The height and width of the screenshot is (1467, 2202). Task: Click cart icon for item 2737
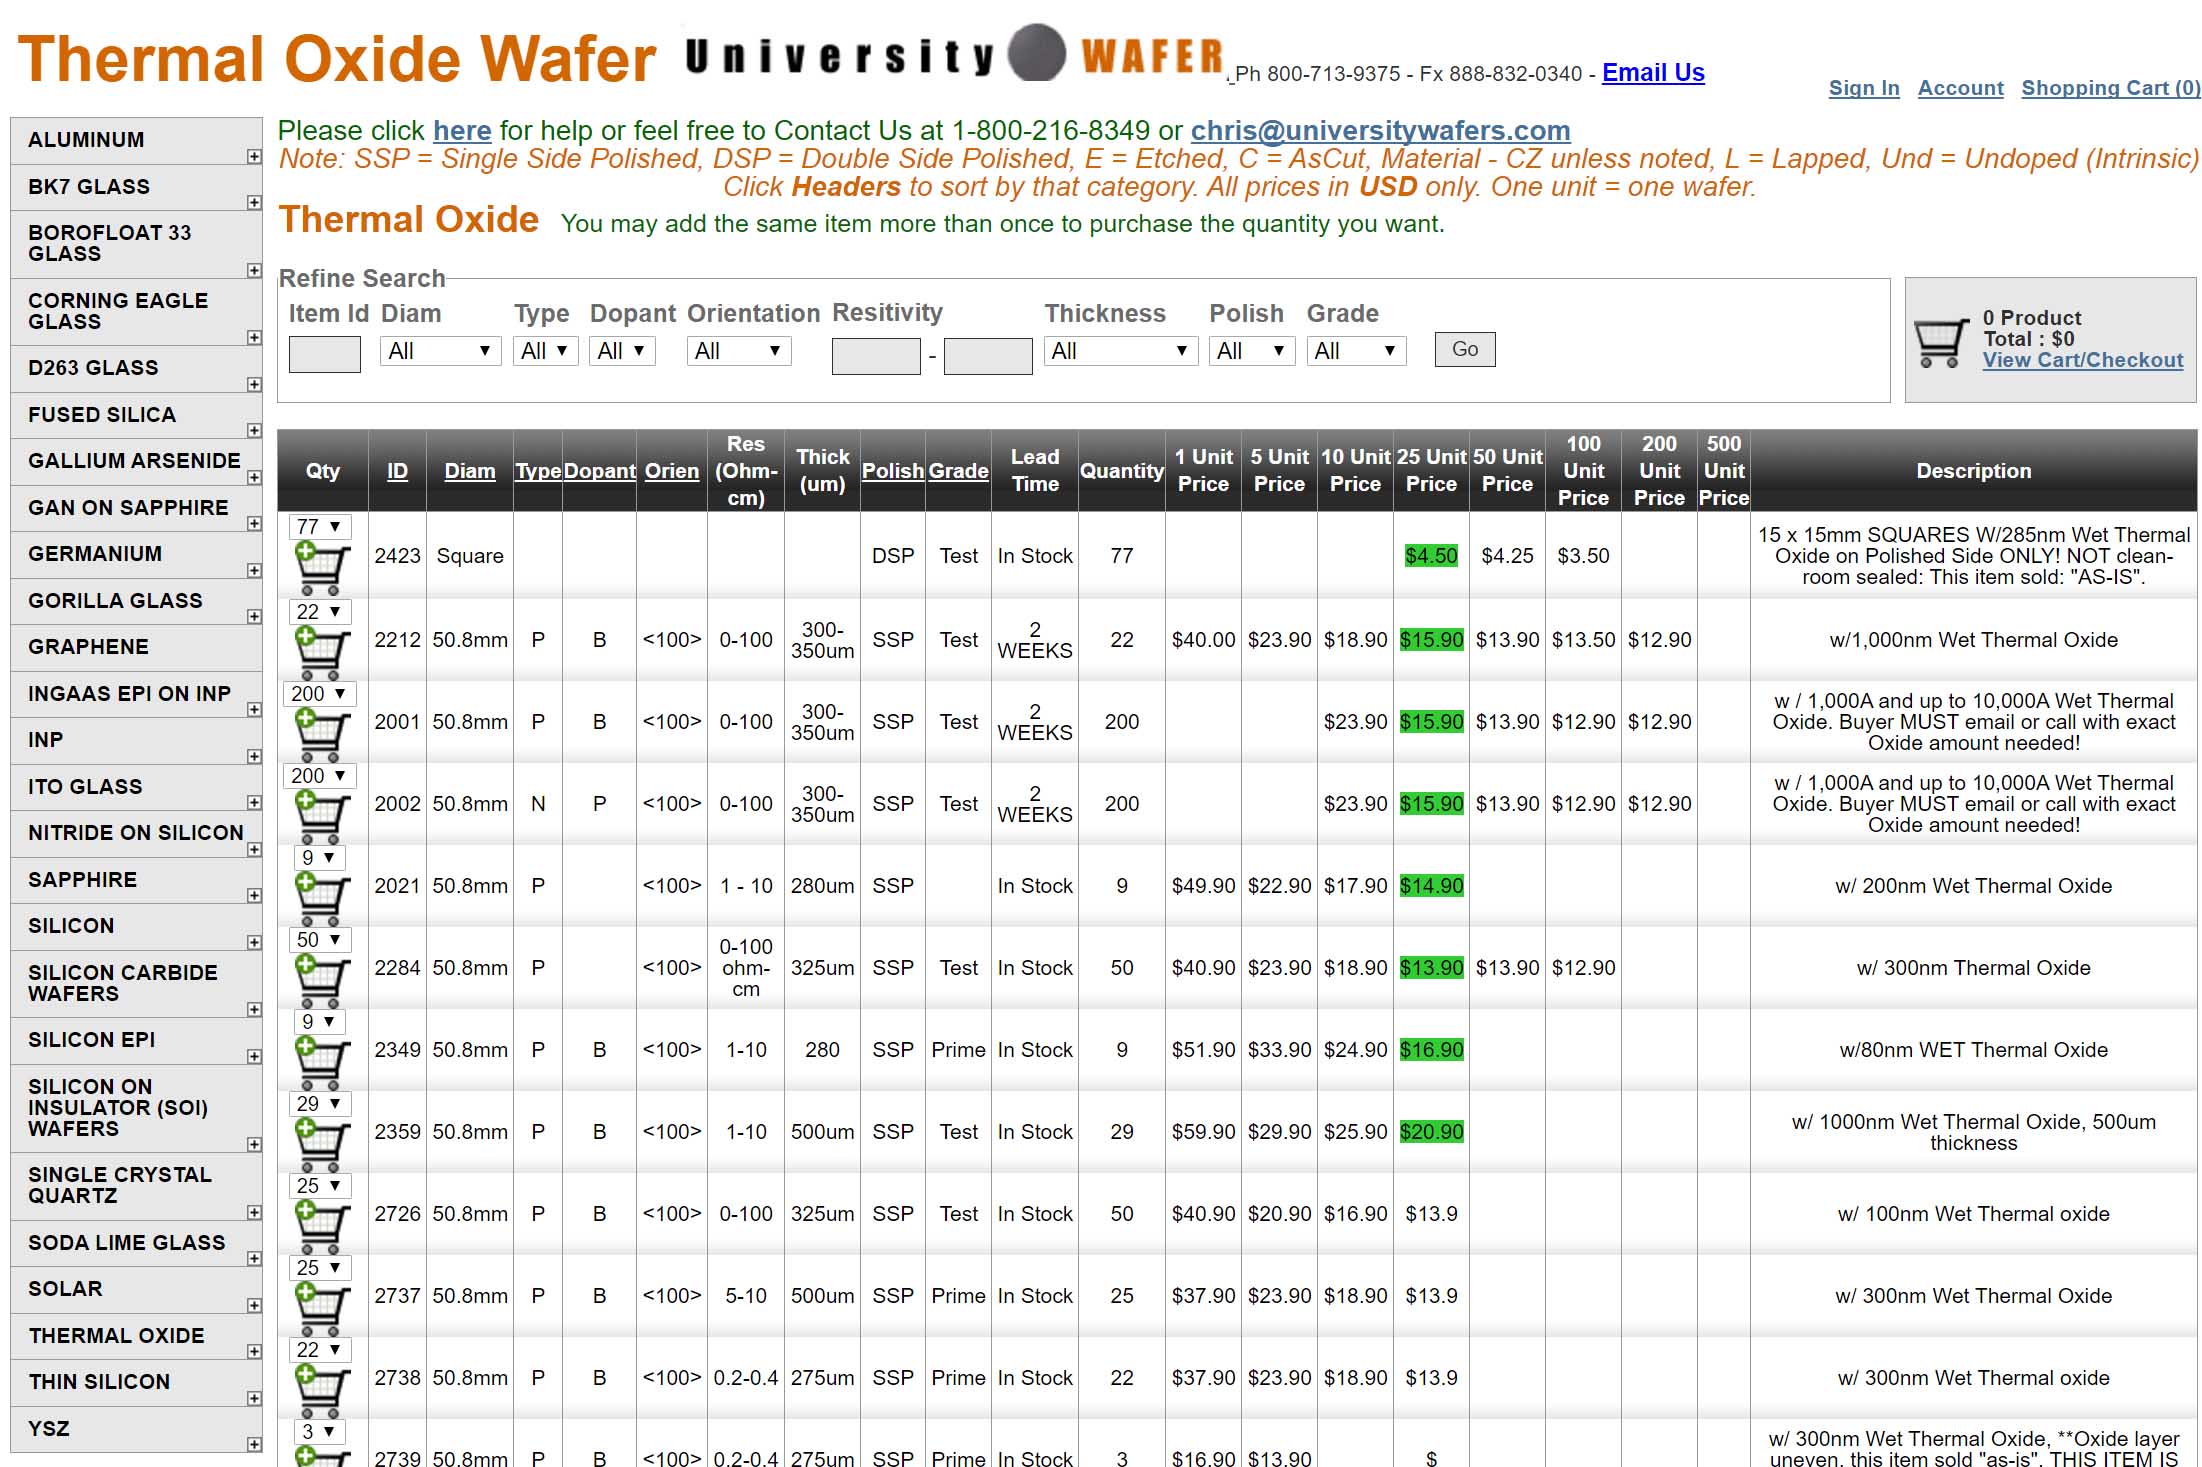tap(321, 1307)
